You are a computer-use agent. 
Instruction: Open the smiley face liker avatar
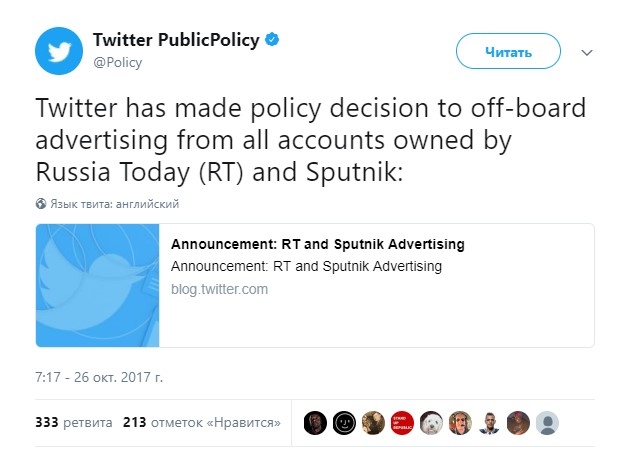pyautogui.click(x=344, y=422)
